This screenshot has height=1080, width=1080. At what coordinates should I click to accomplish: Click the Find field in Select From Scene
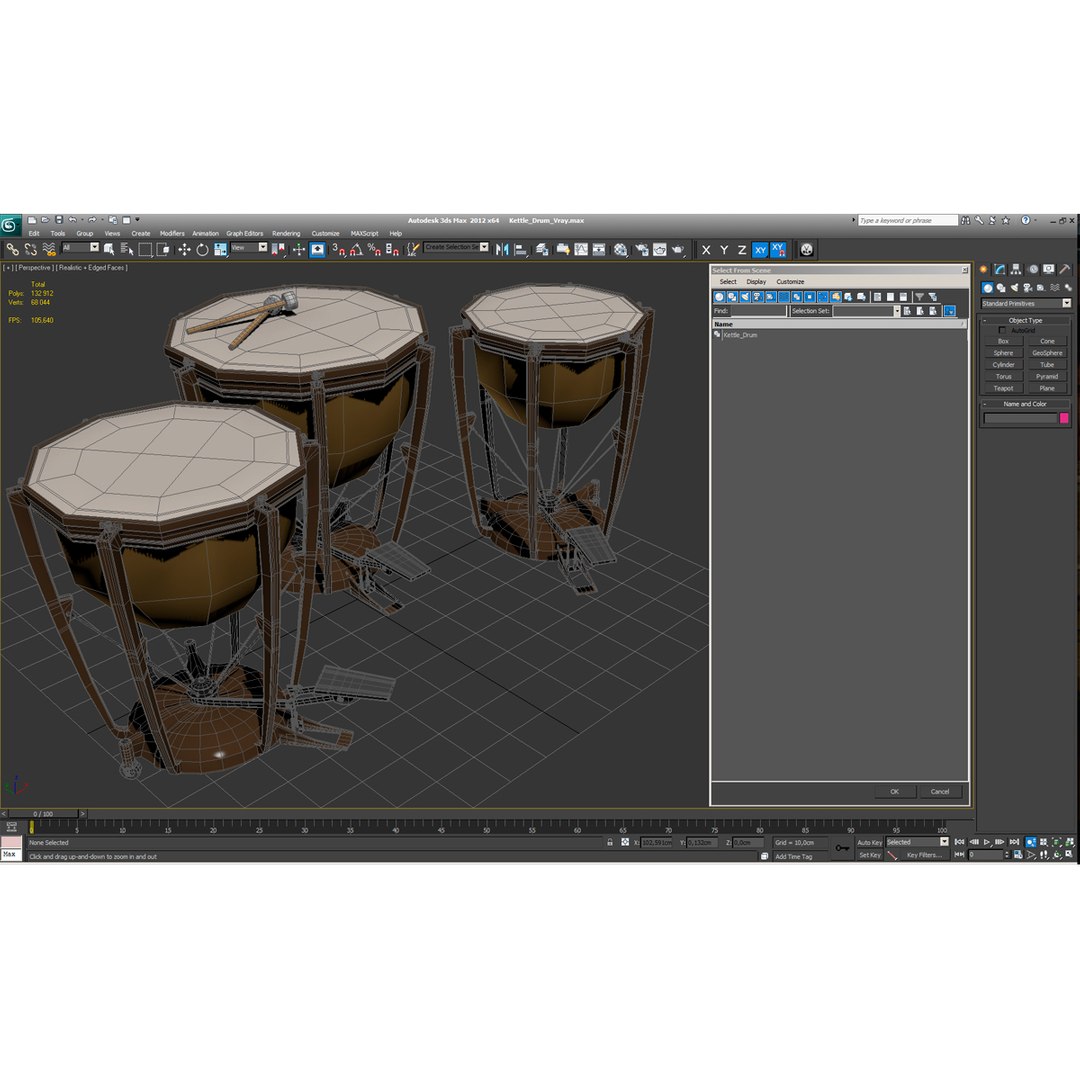[758, 311]
